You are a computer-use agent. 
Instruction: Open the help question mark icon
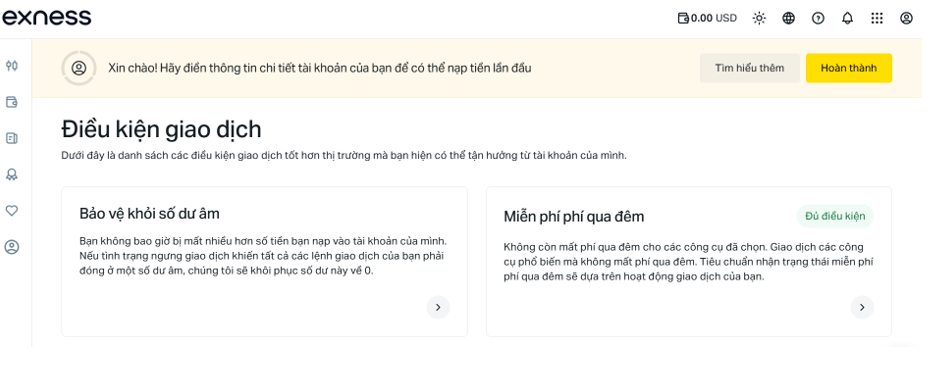[817, 18]
